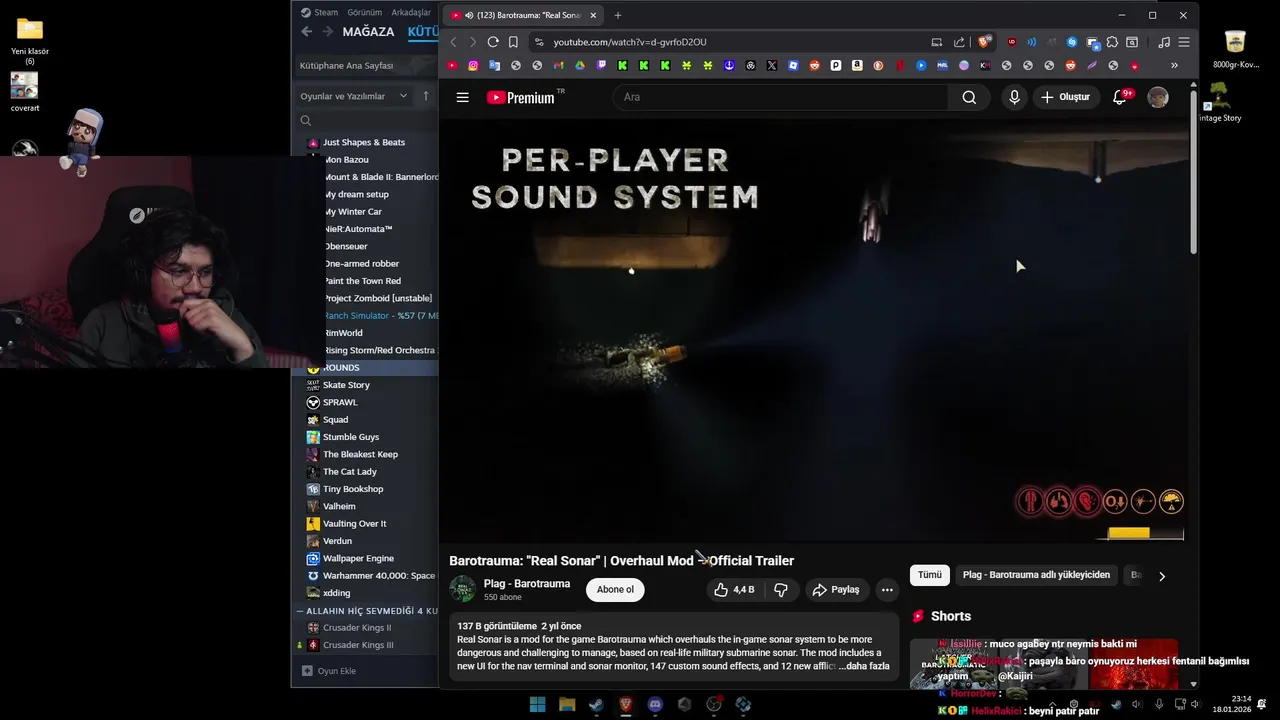Open the browser extensions puzzle icon

coord(1112,42)
